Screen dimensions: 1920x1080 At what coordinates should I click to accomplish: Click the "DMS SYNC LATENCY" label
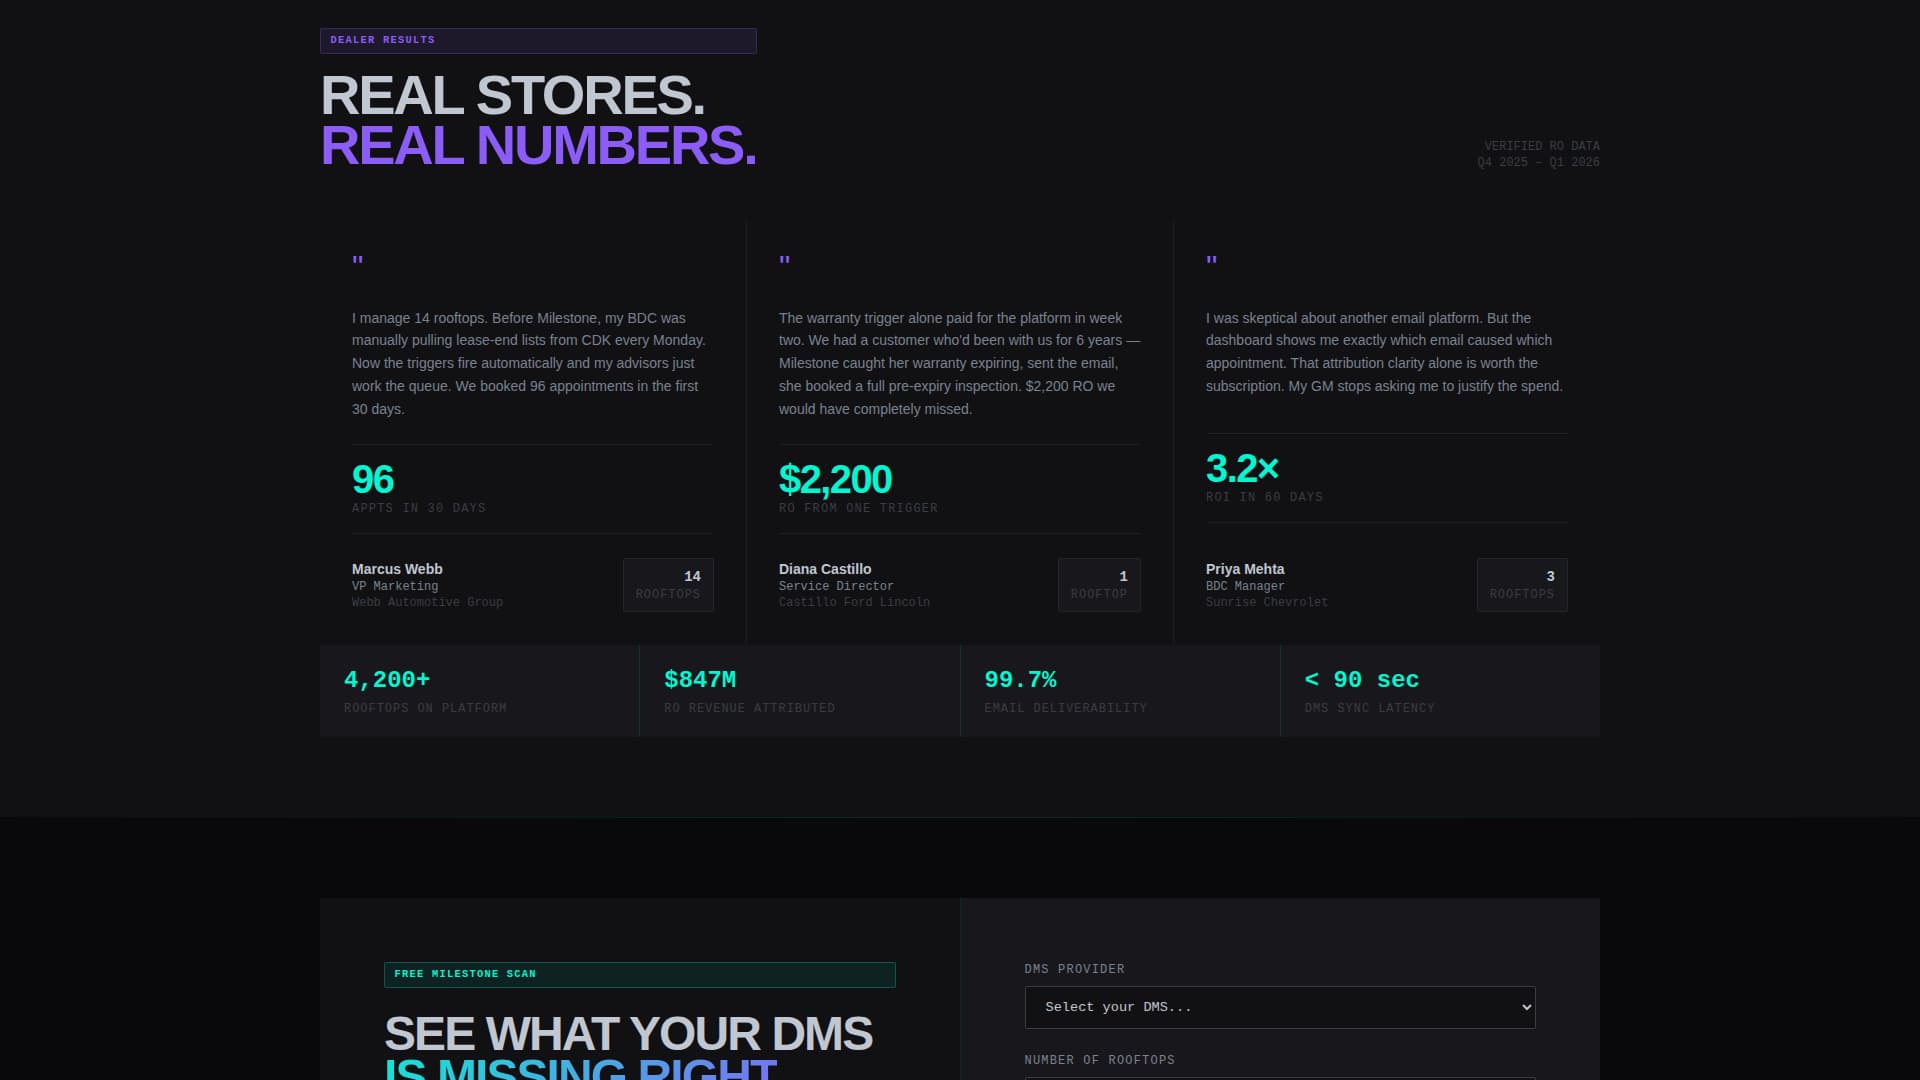[x=1369, y=709]
